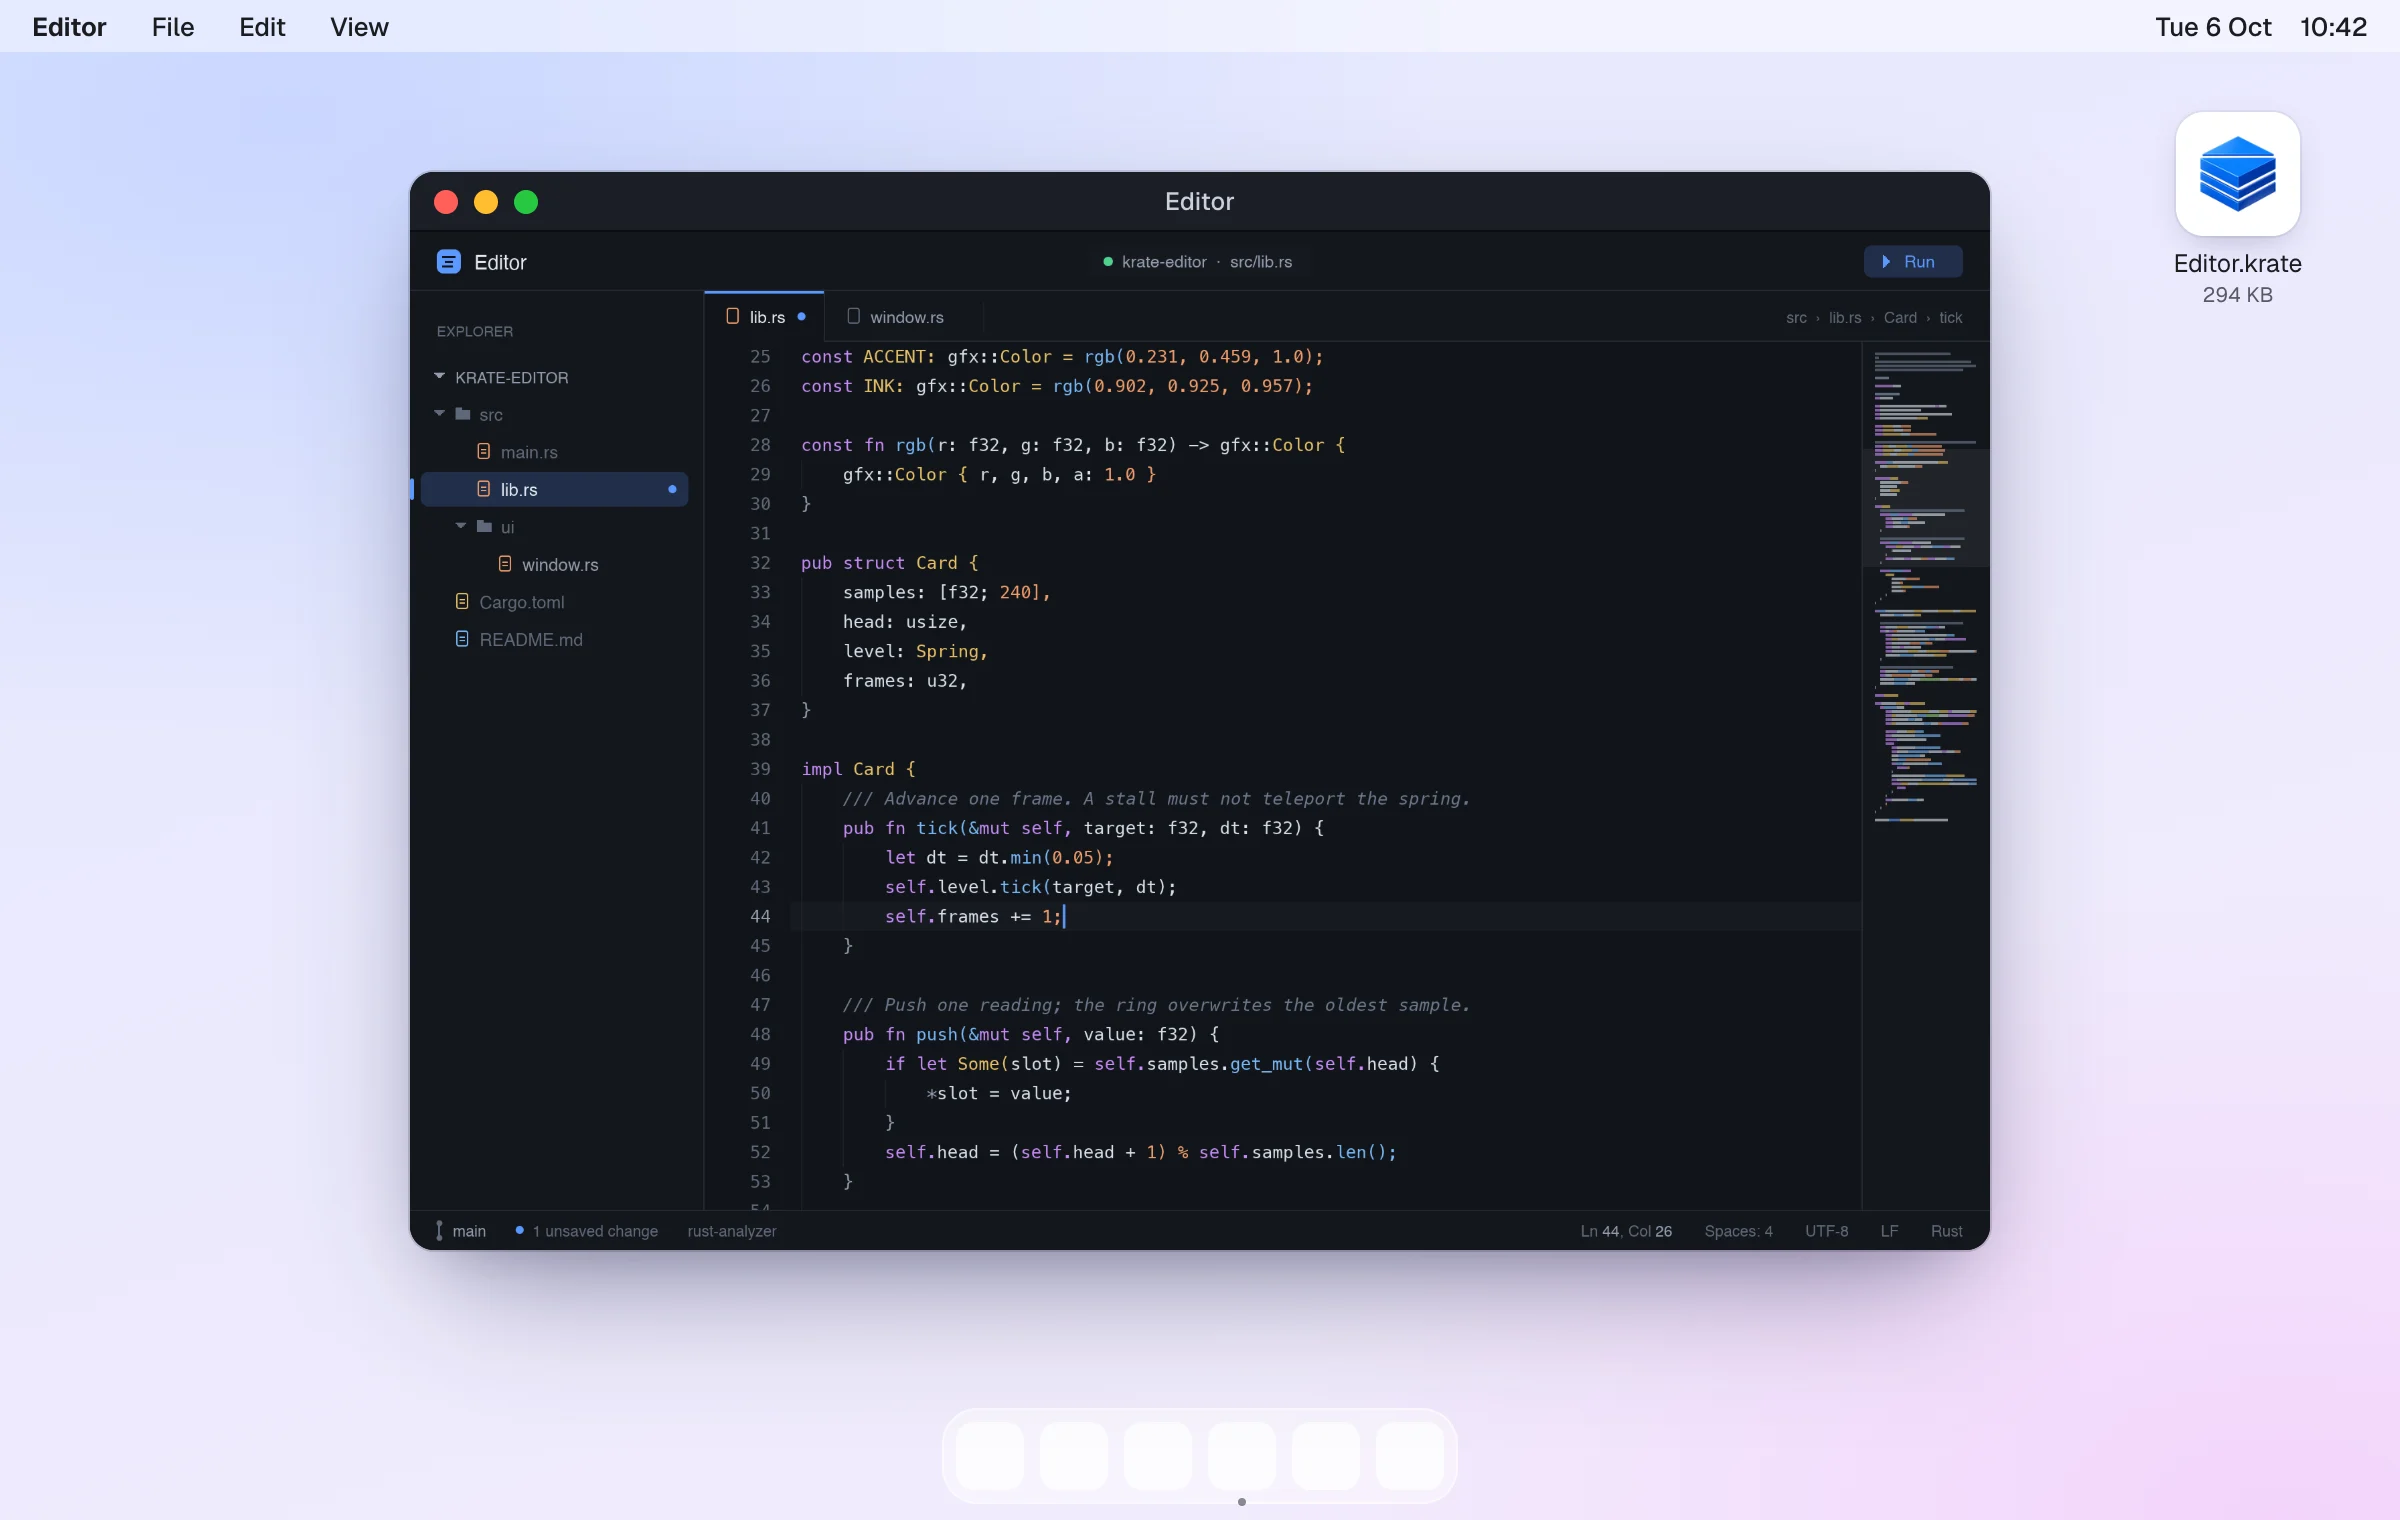Open Cargo.toml in explorer

click(555, 601)
